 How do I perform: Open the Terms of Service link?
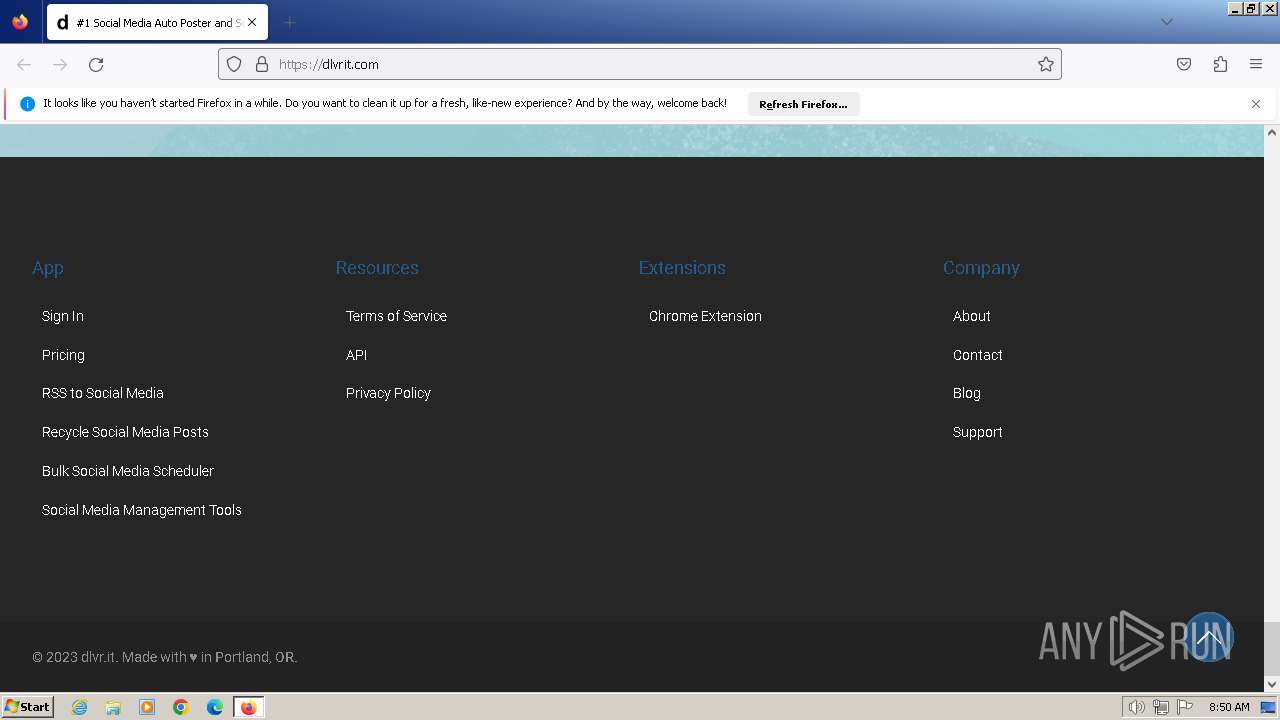pyautogui.click(x=396, y=316)
